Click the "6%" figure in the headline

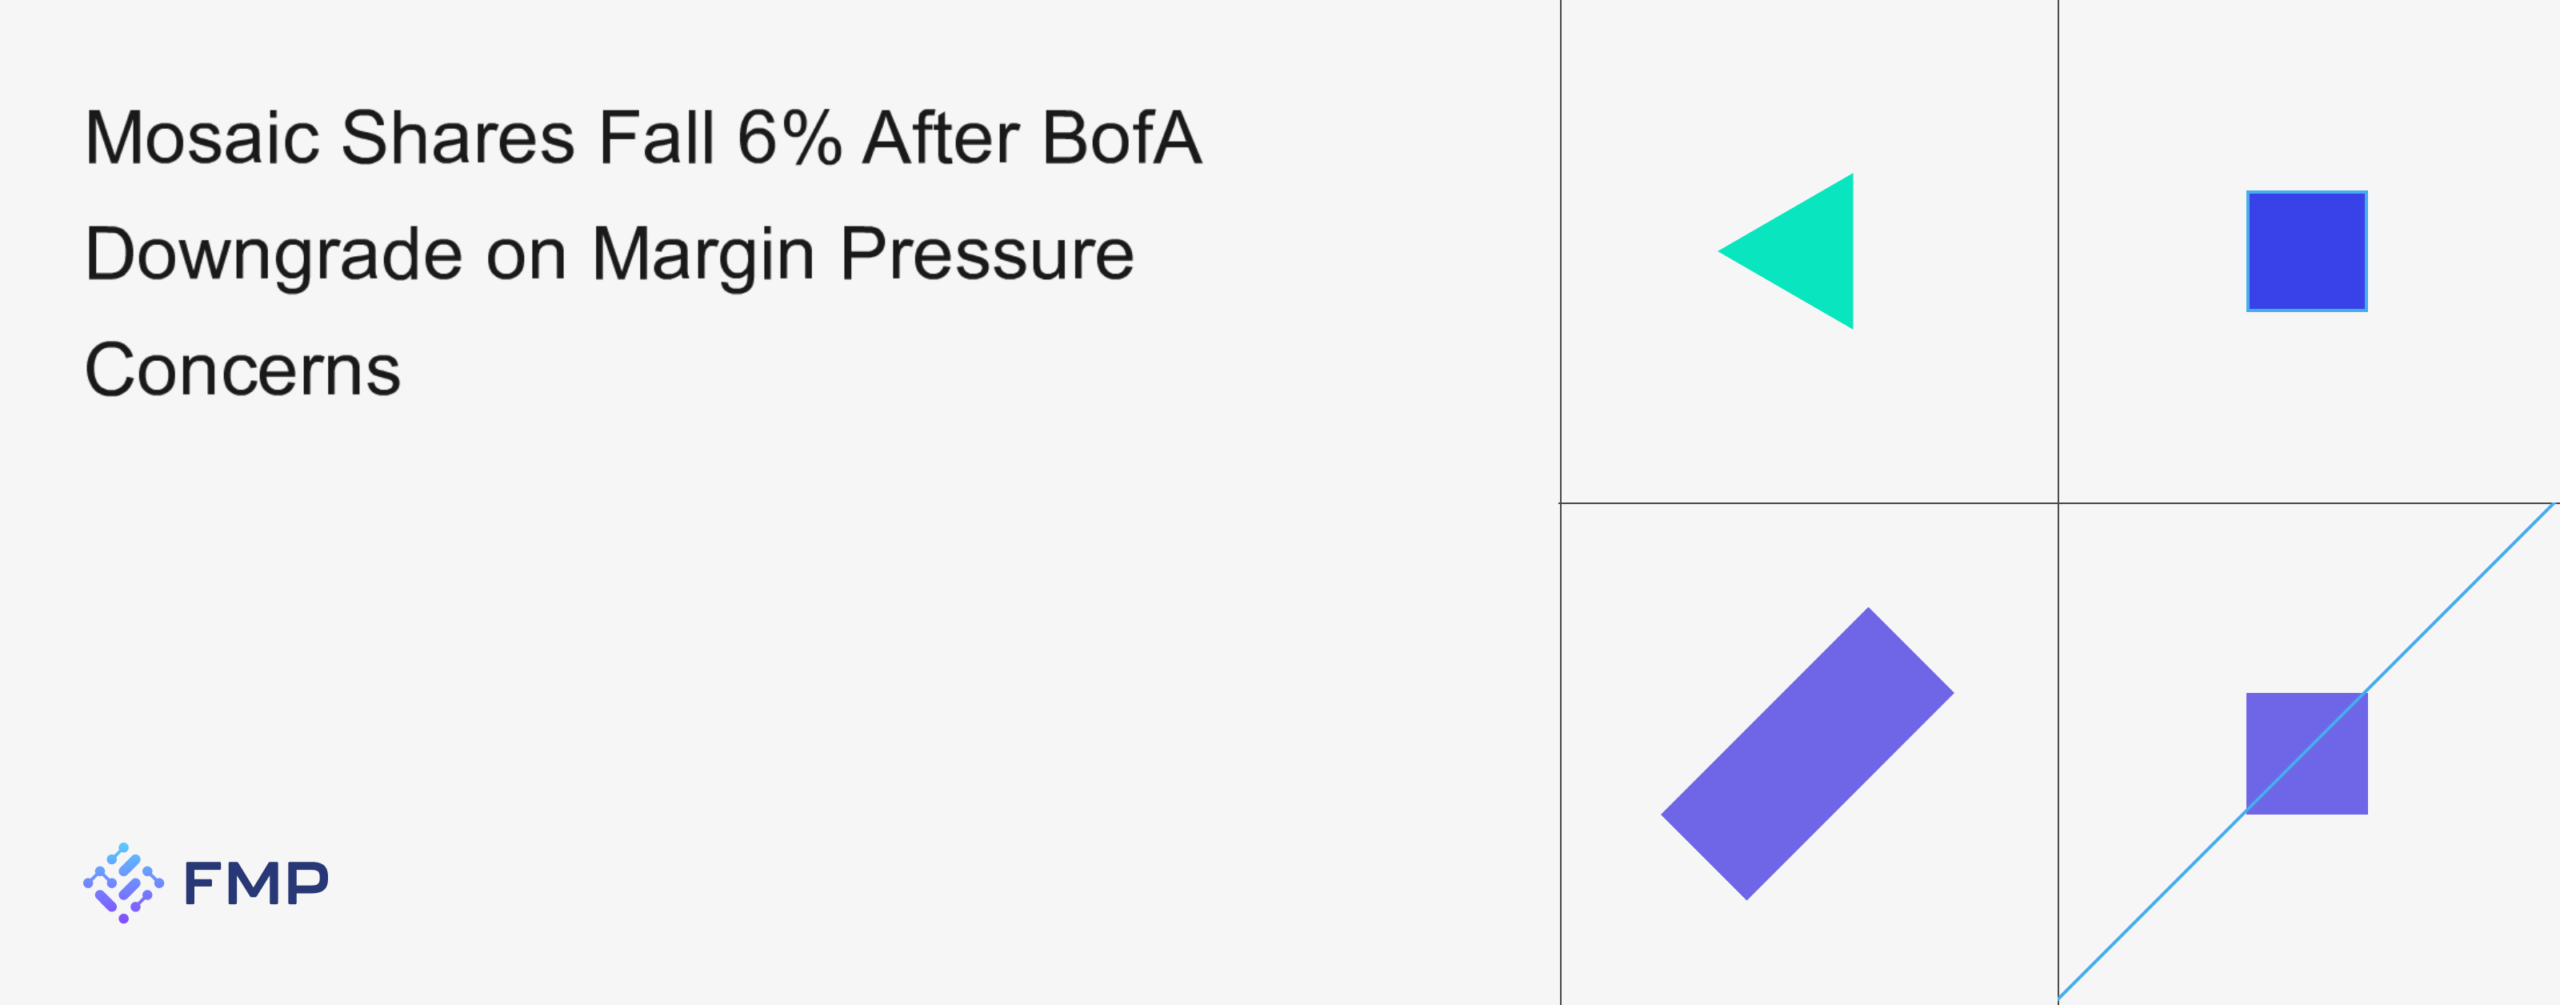click(789, 138)
